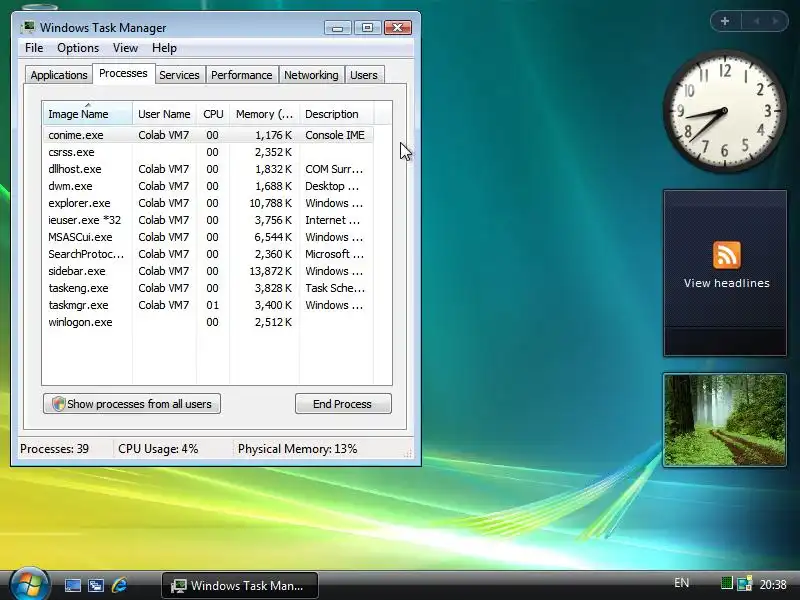Open the forest slideshow gadget picture
This screenshot has width=800, height=600.
coord(725,420)
